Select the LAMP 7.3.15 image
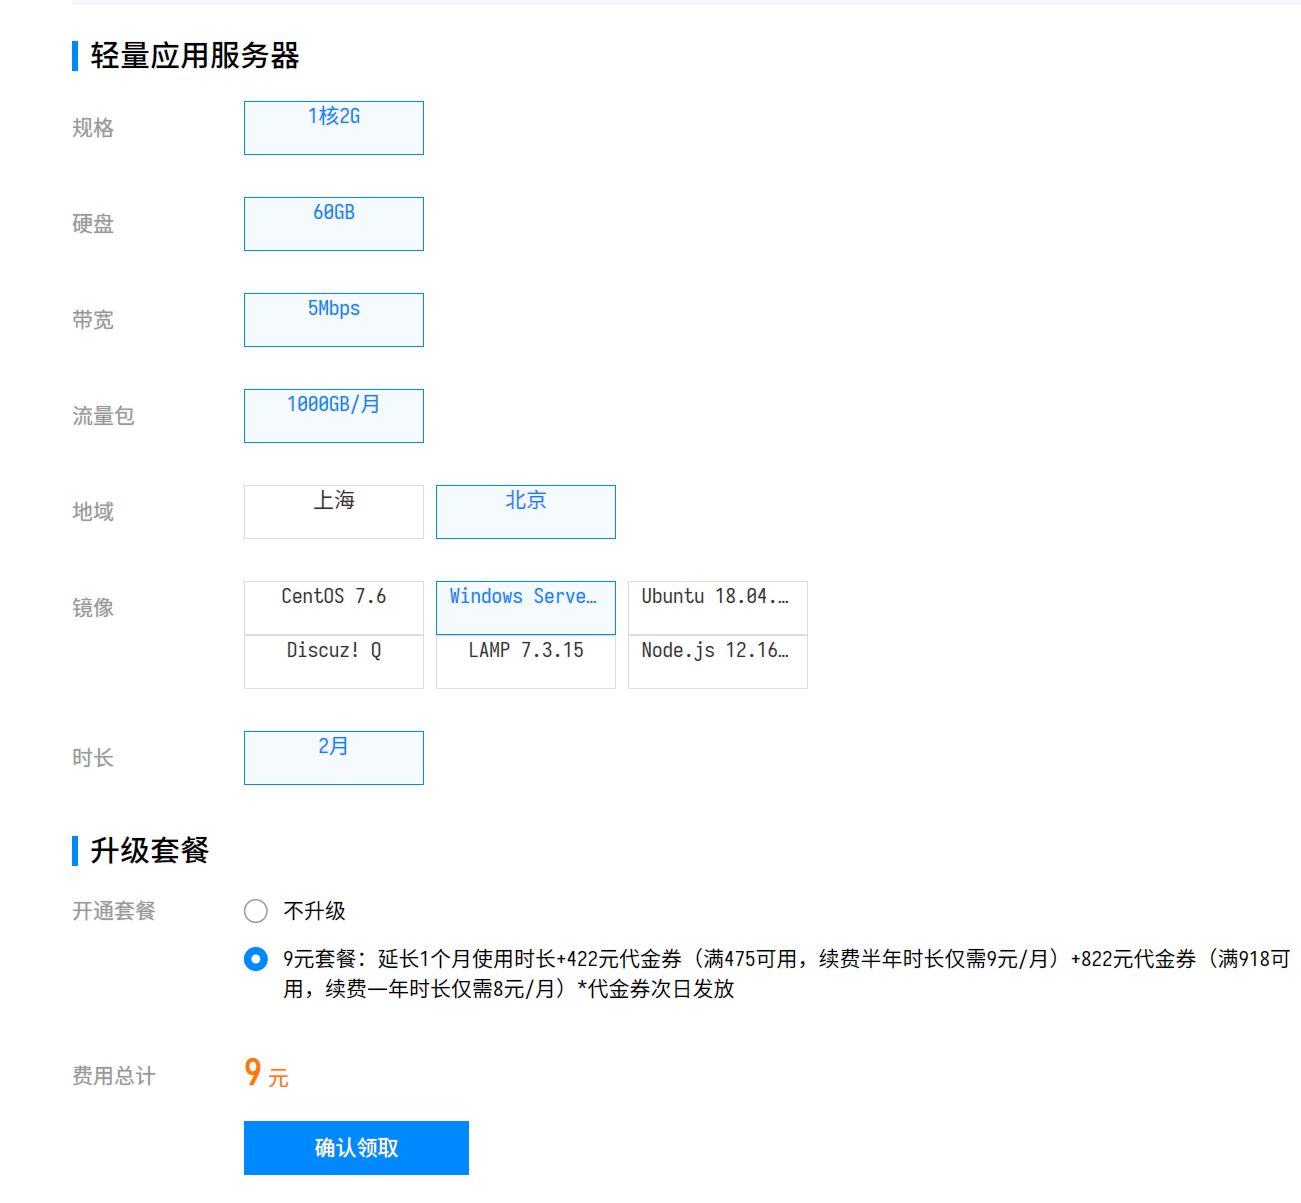The image size is (1301, 1203). coord(525,661)
